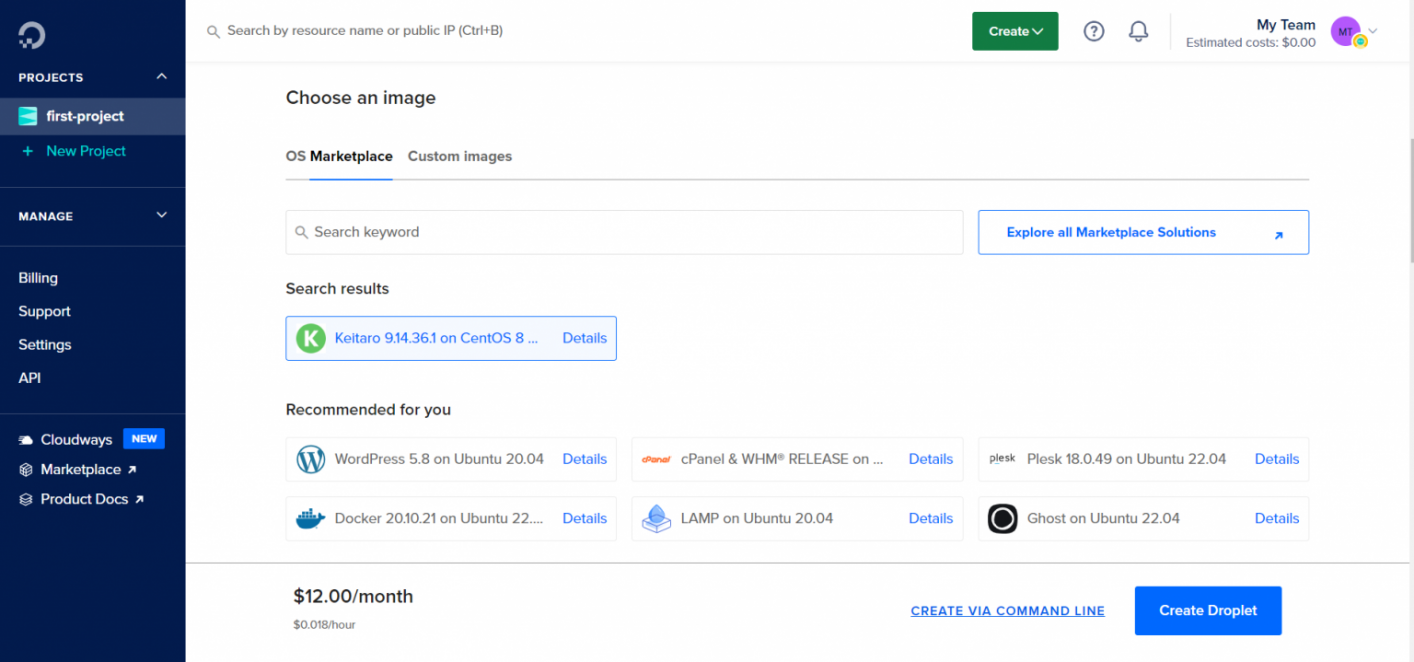The height and width of the screenshot is (662, 1414).
Task: Click the Keitaro green K logo
Action: 311,338
